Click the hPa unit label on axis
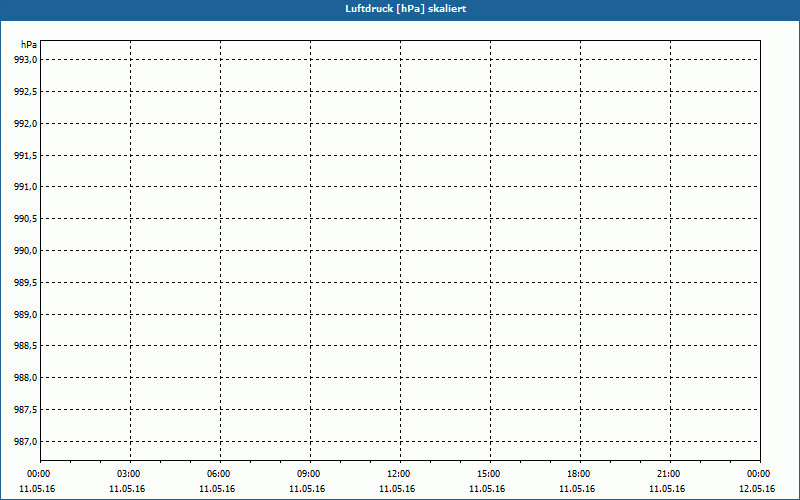The width and height of the screenshot is (800, 500). coord(29,45)
